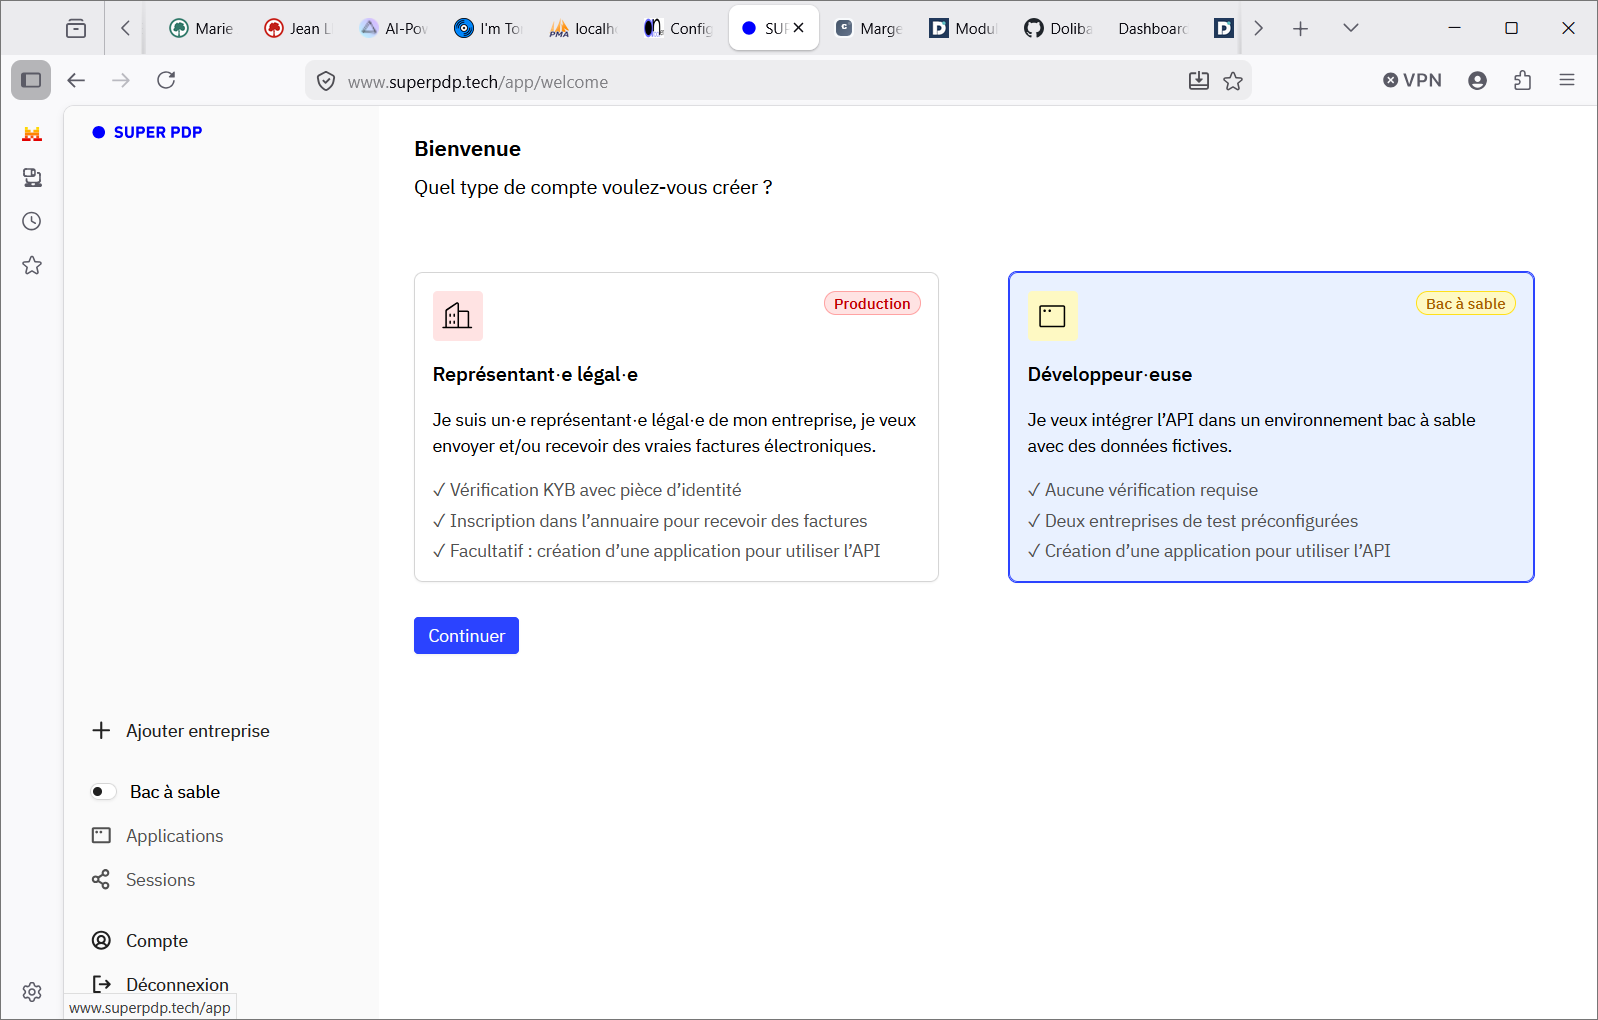Open the Compte page
This screenshot has height=1020, width=1598.
[x=140, y=941]
